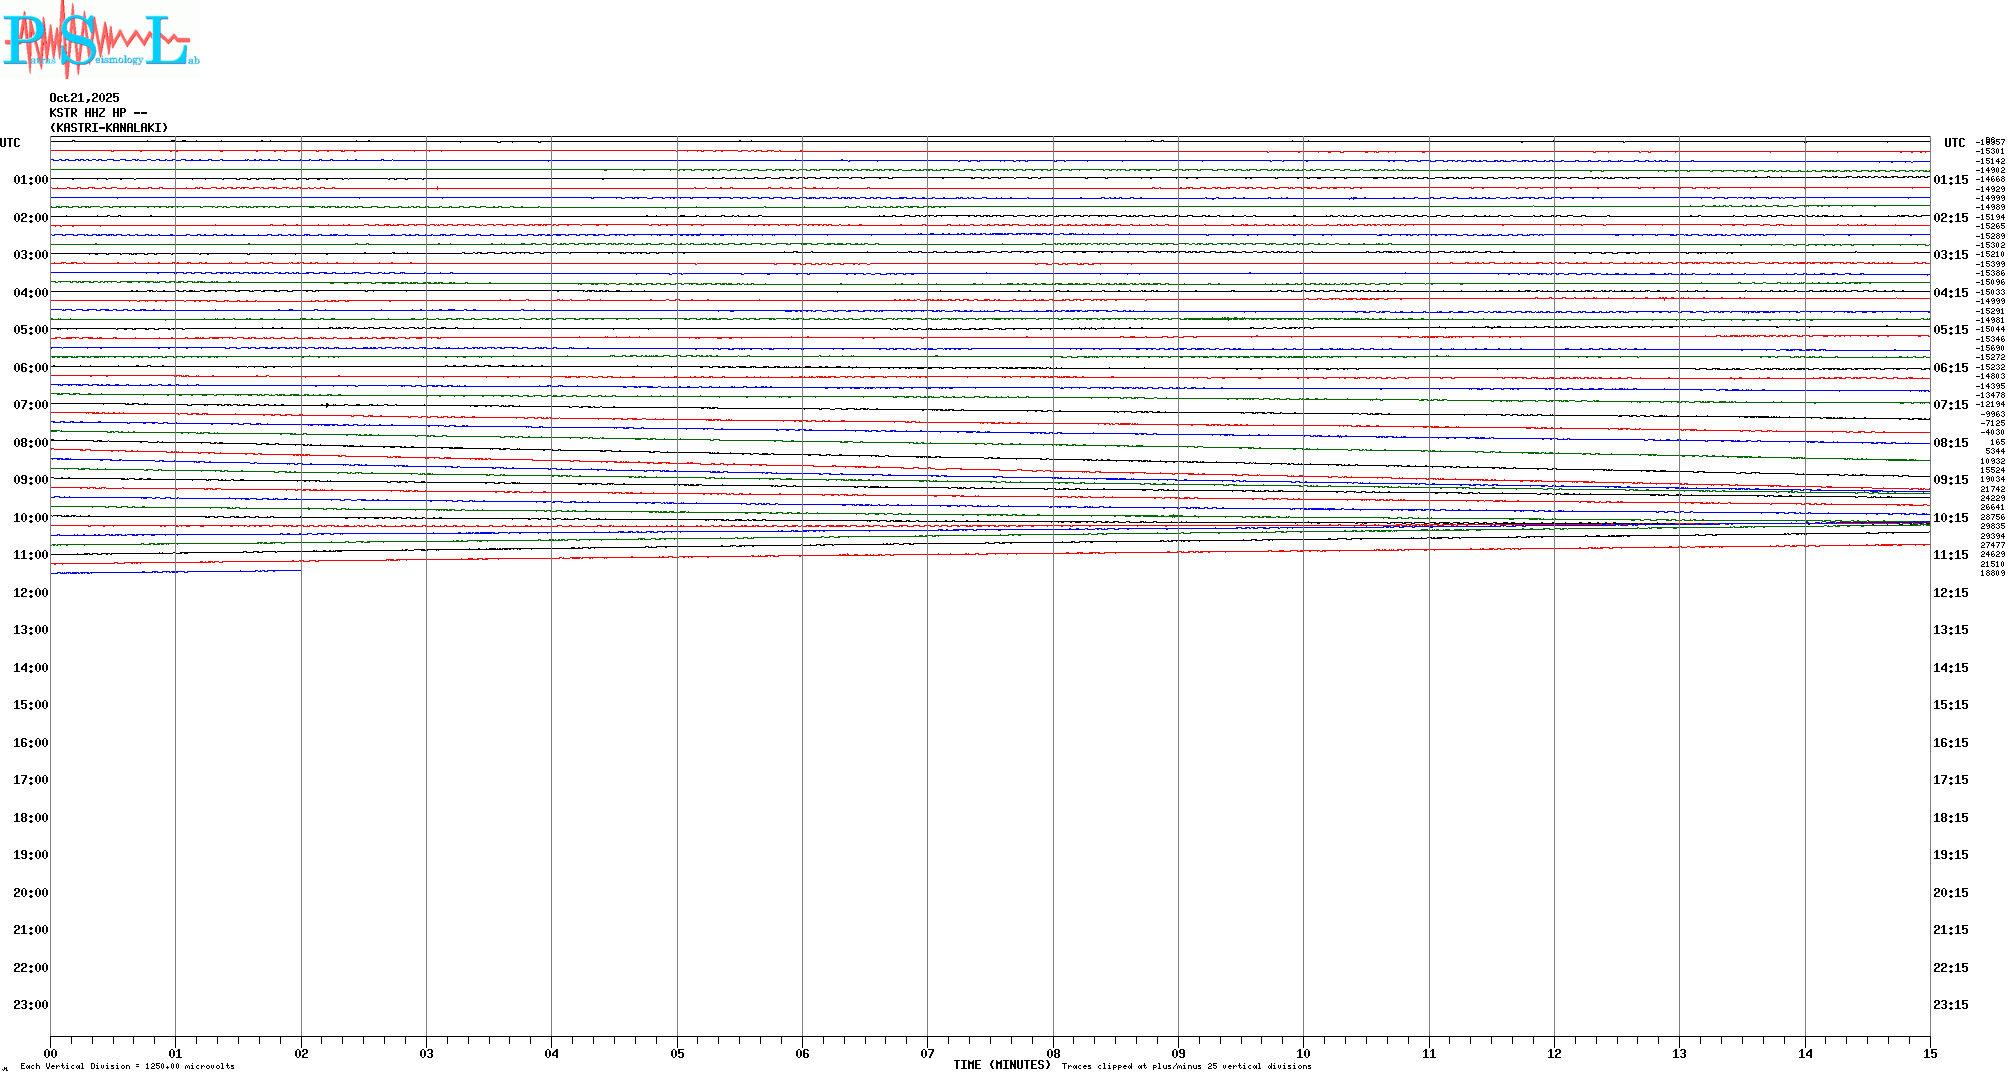Select the 23:00 hour label on left
This screenshot has width=2010, height=1080.
pyautogui.click(x=30, y=1005)
